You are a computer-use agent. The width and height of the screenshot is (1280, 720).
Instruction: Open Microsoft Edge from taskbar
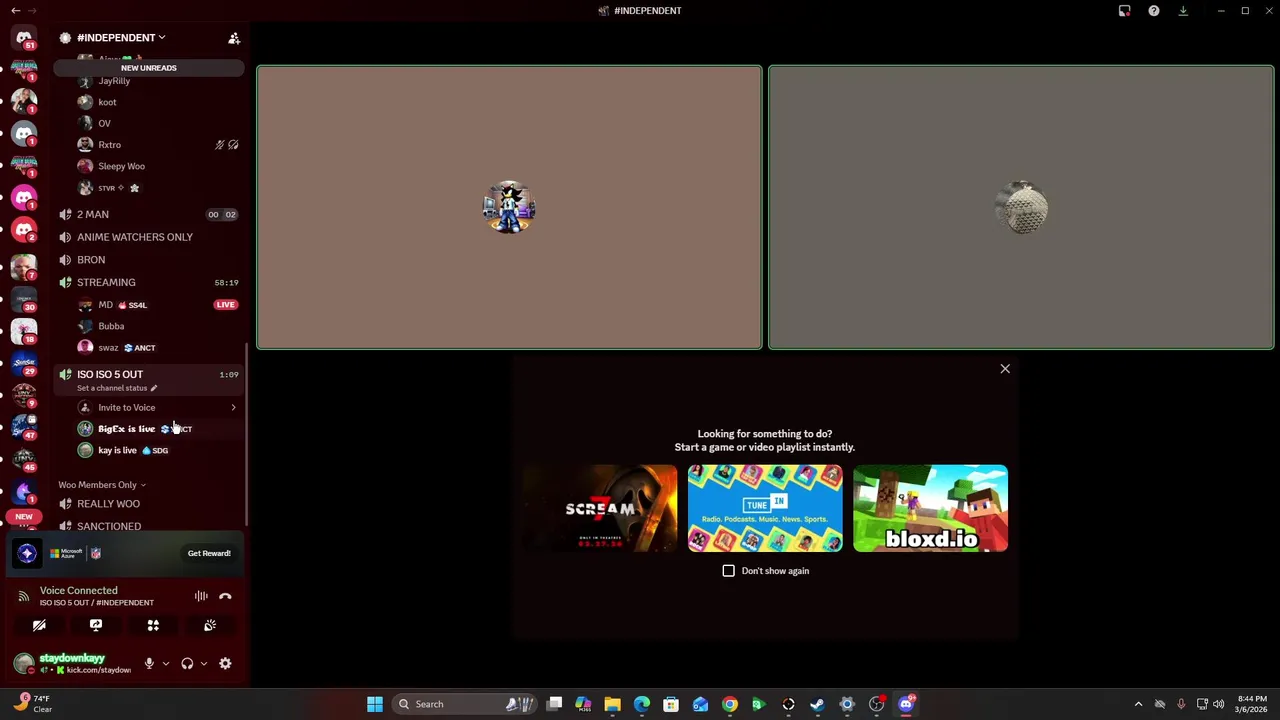coord(642,704)
